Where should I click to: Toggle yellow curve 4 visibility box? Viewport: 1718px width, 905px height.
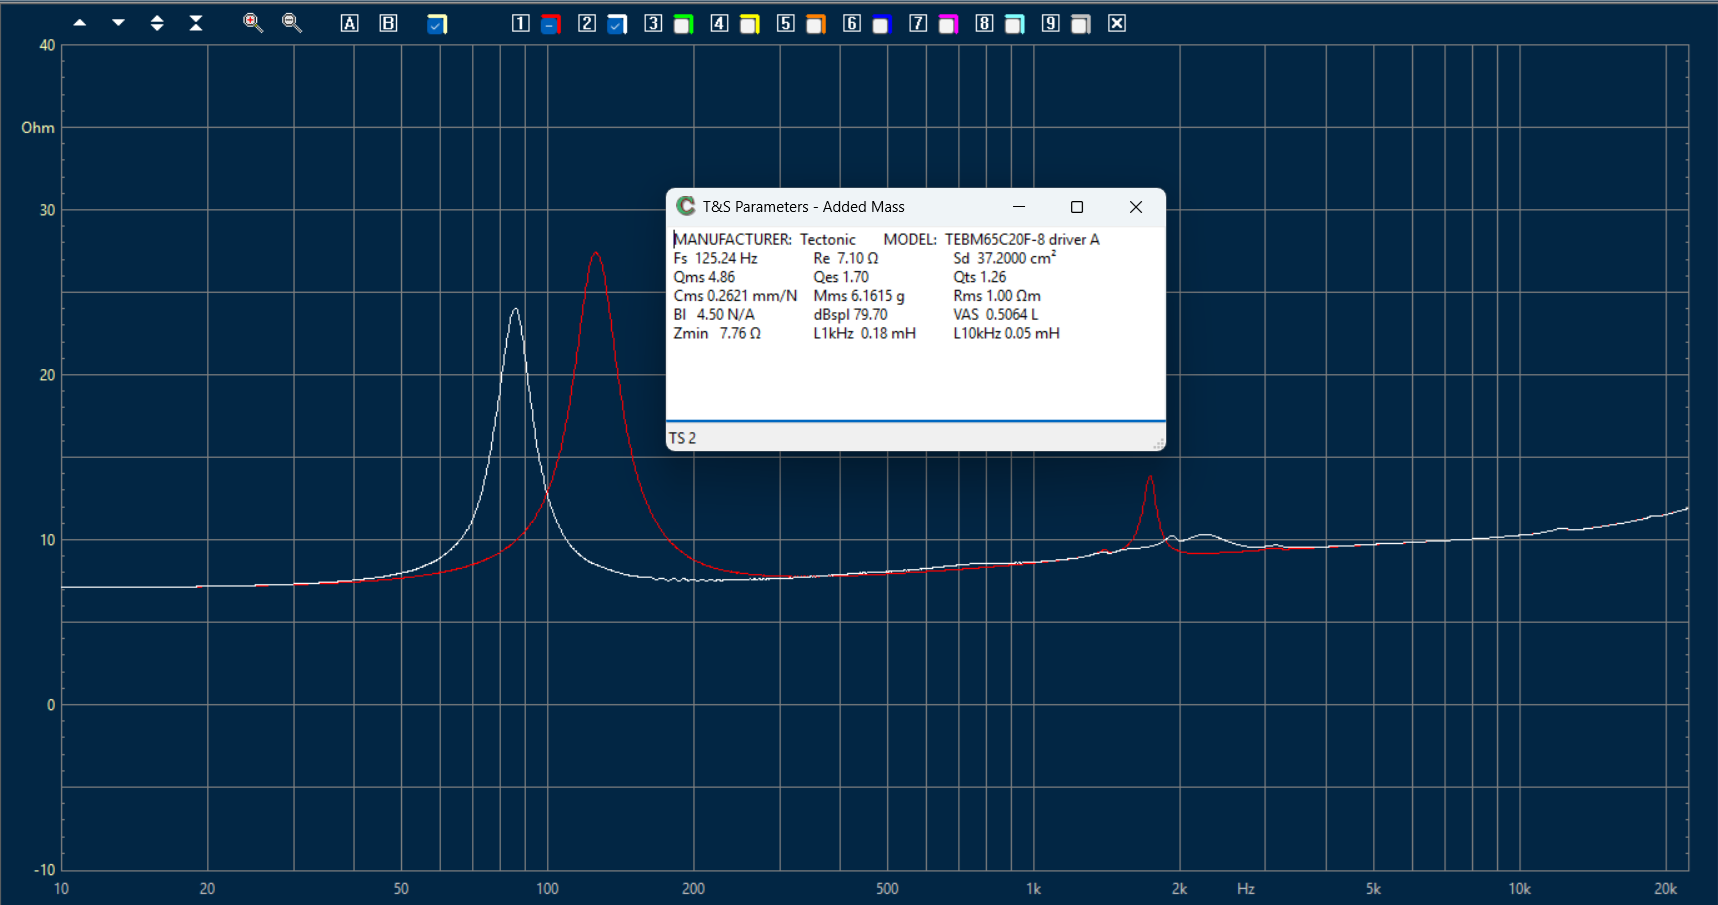coord(750,24)
